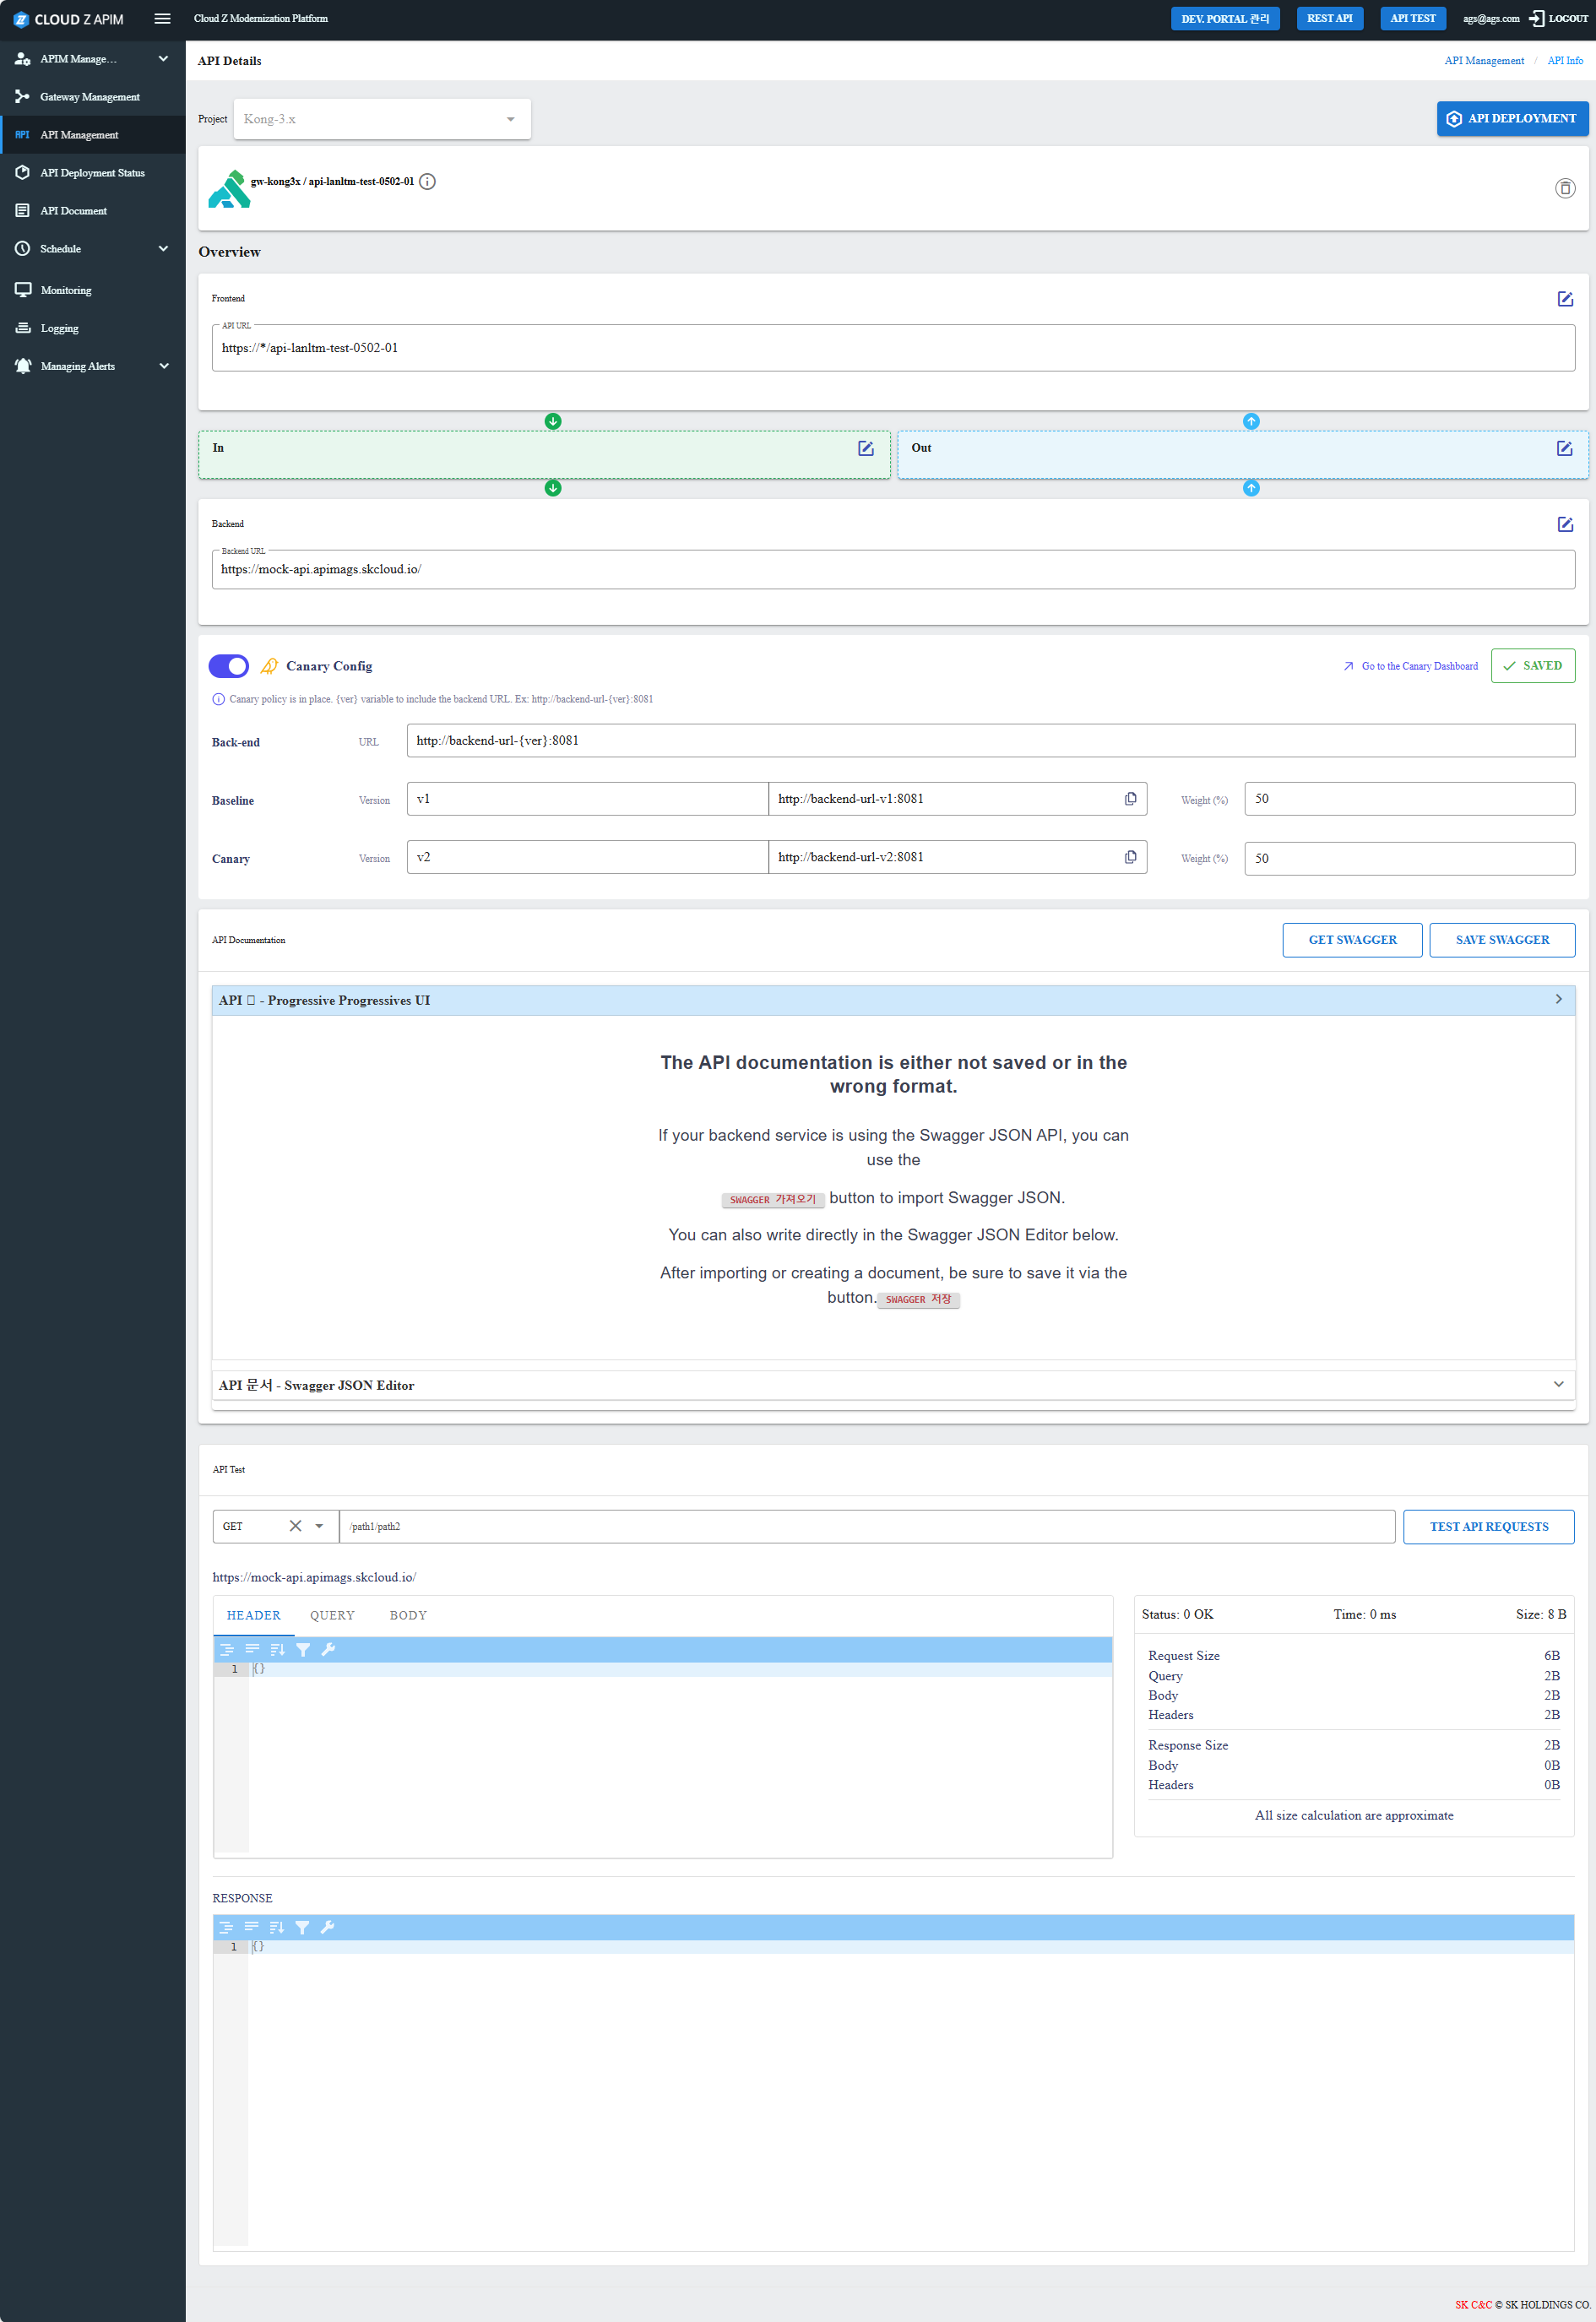Click the SAVED button

click(x=1532, y=666)
